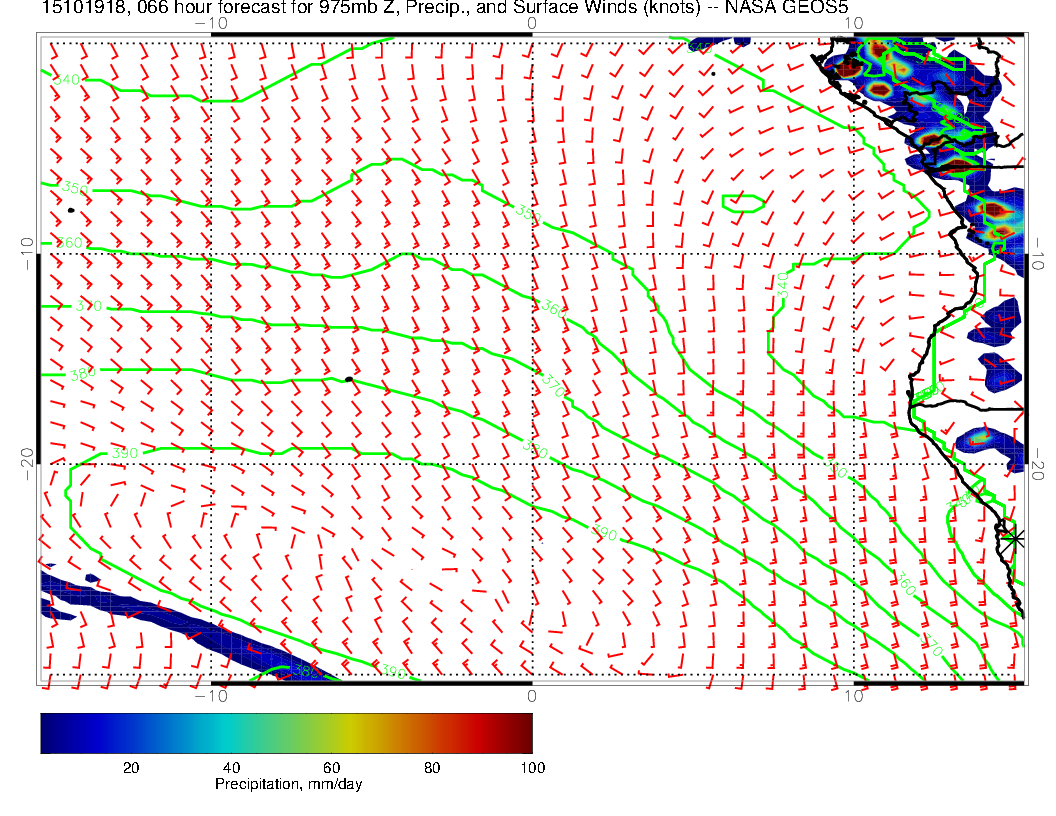Click the 'Precipitation, mm/day' colorbar label
Screen dimensions: 1056x816
(288, 785)
